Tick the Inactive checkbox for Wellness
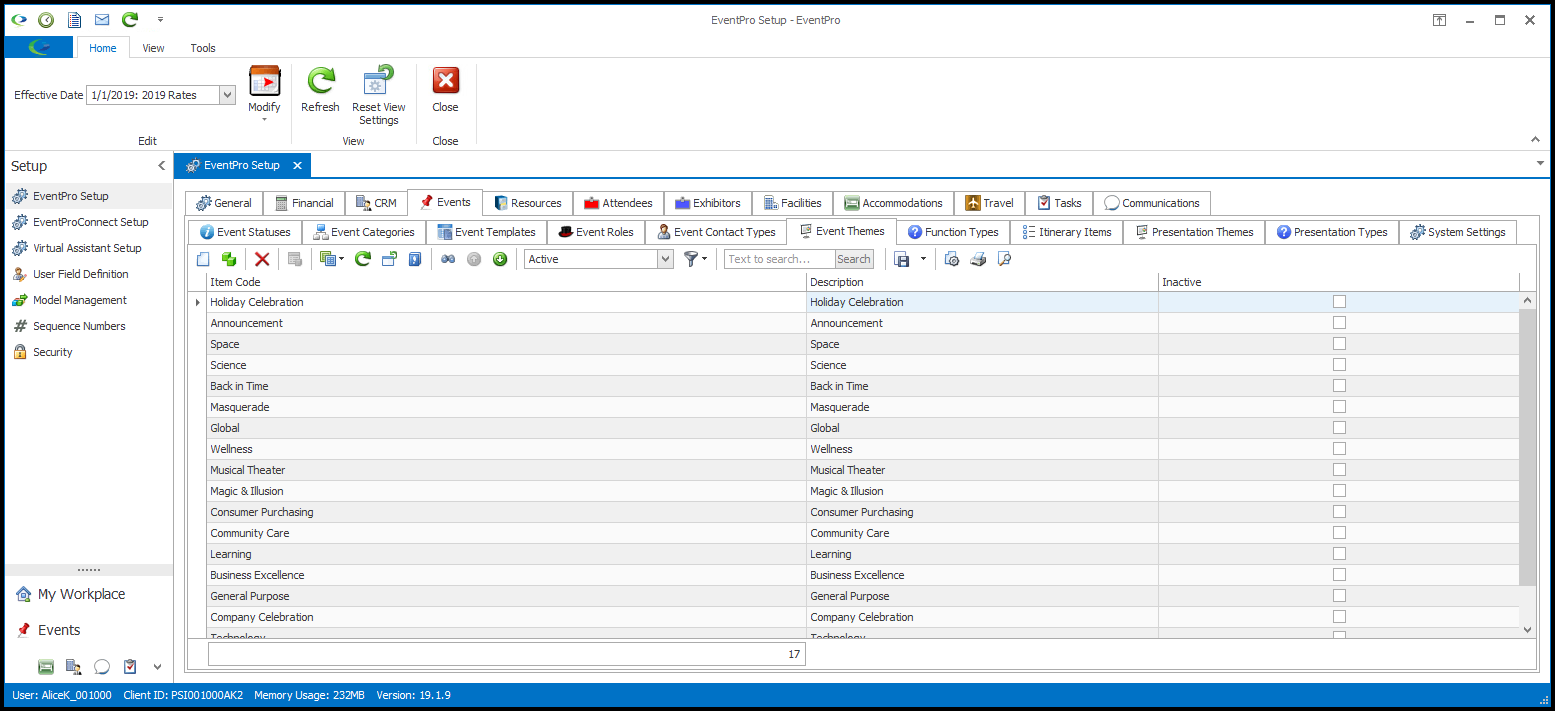This screenshot has height=711, width=1555. [1339, 448]
